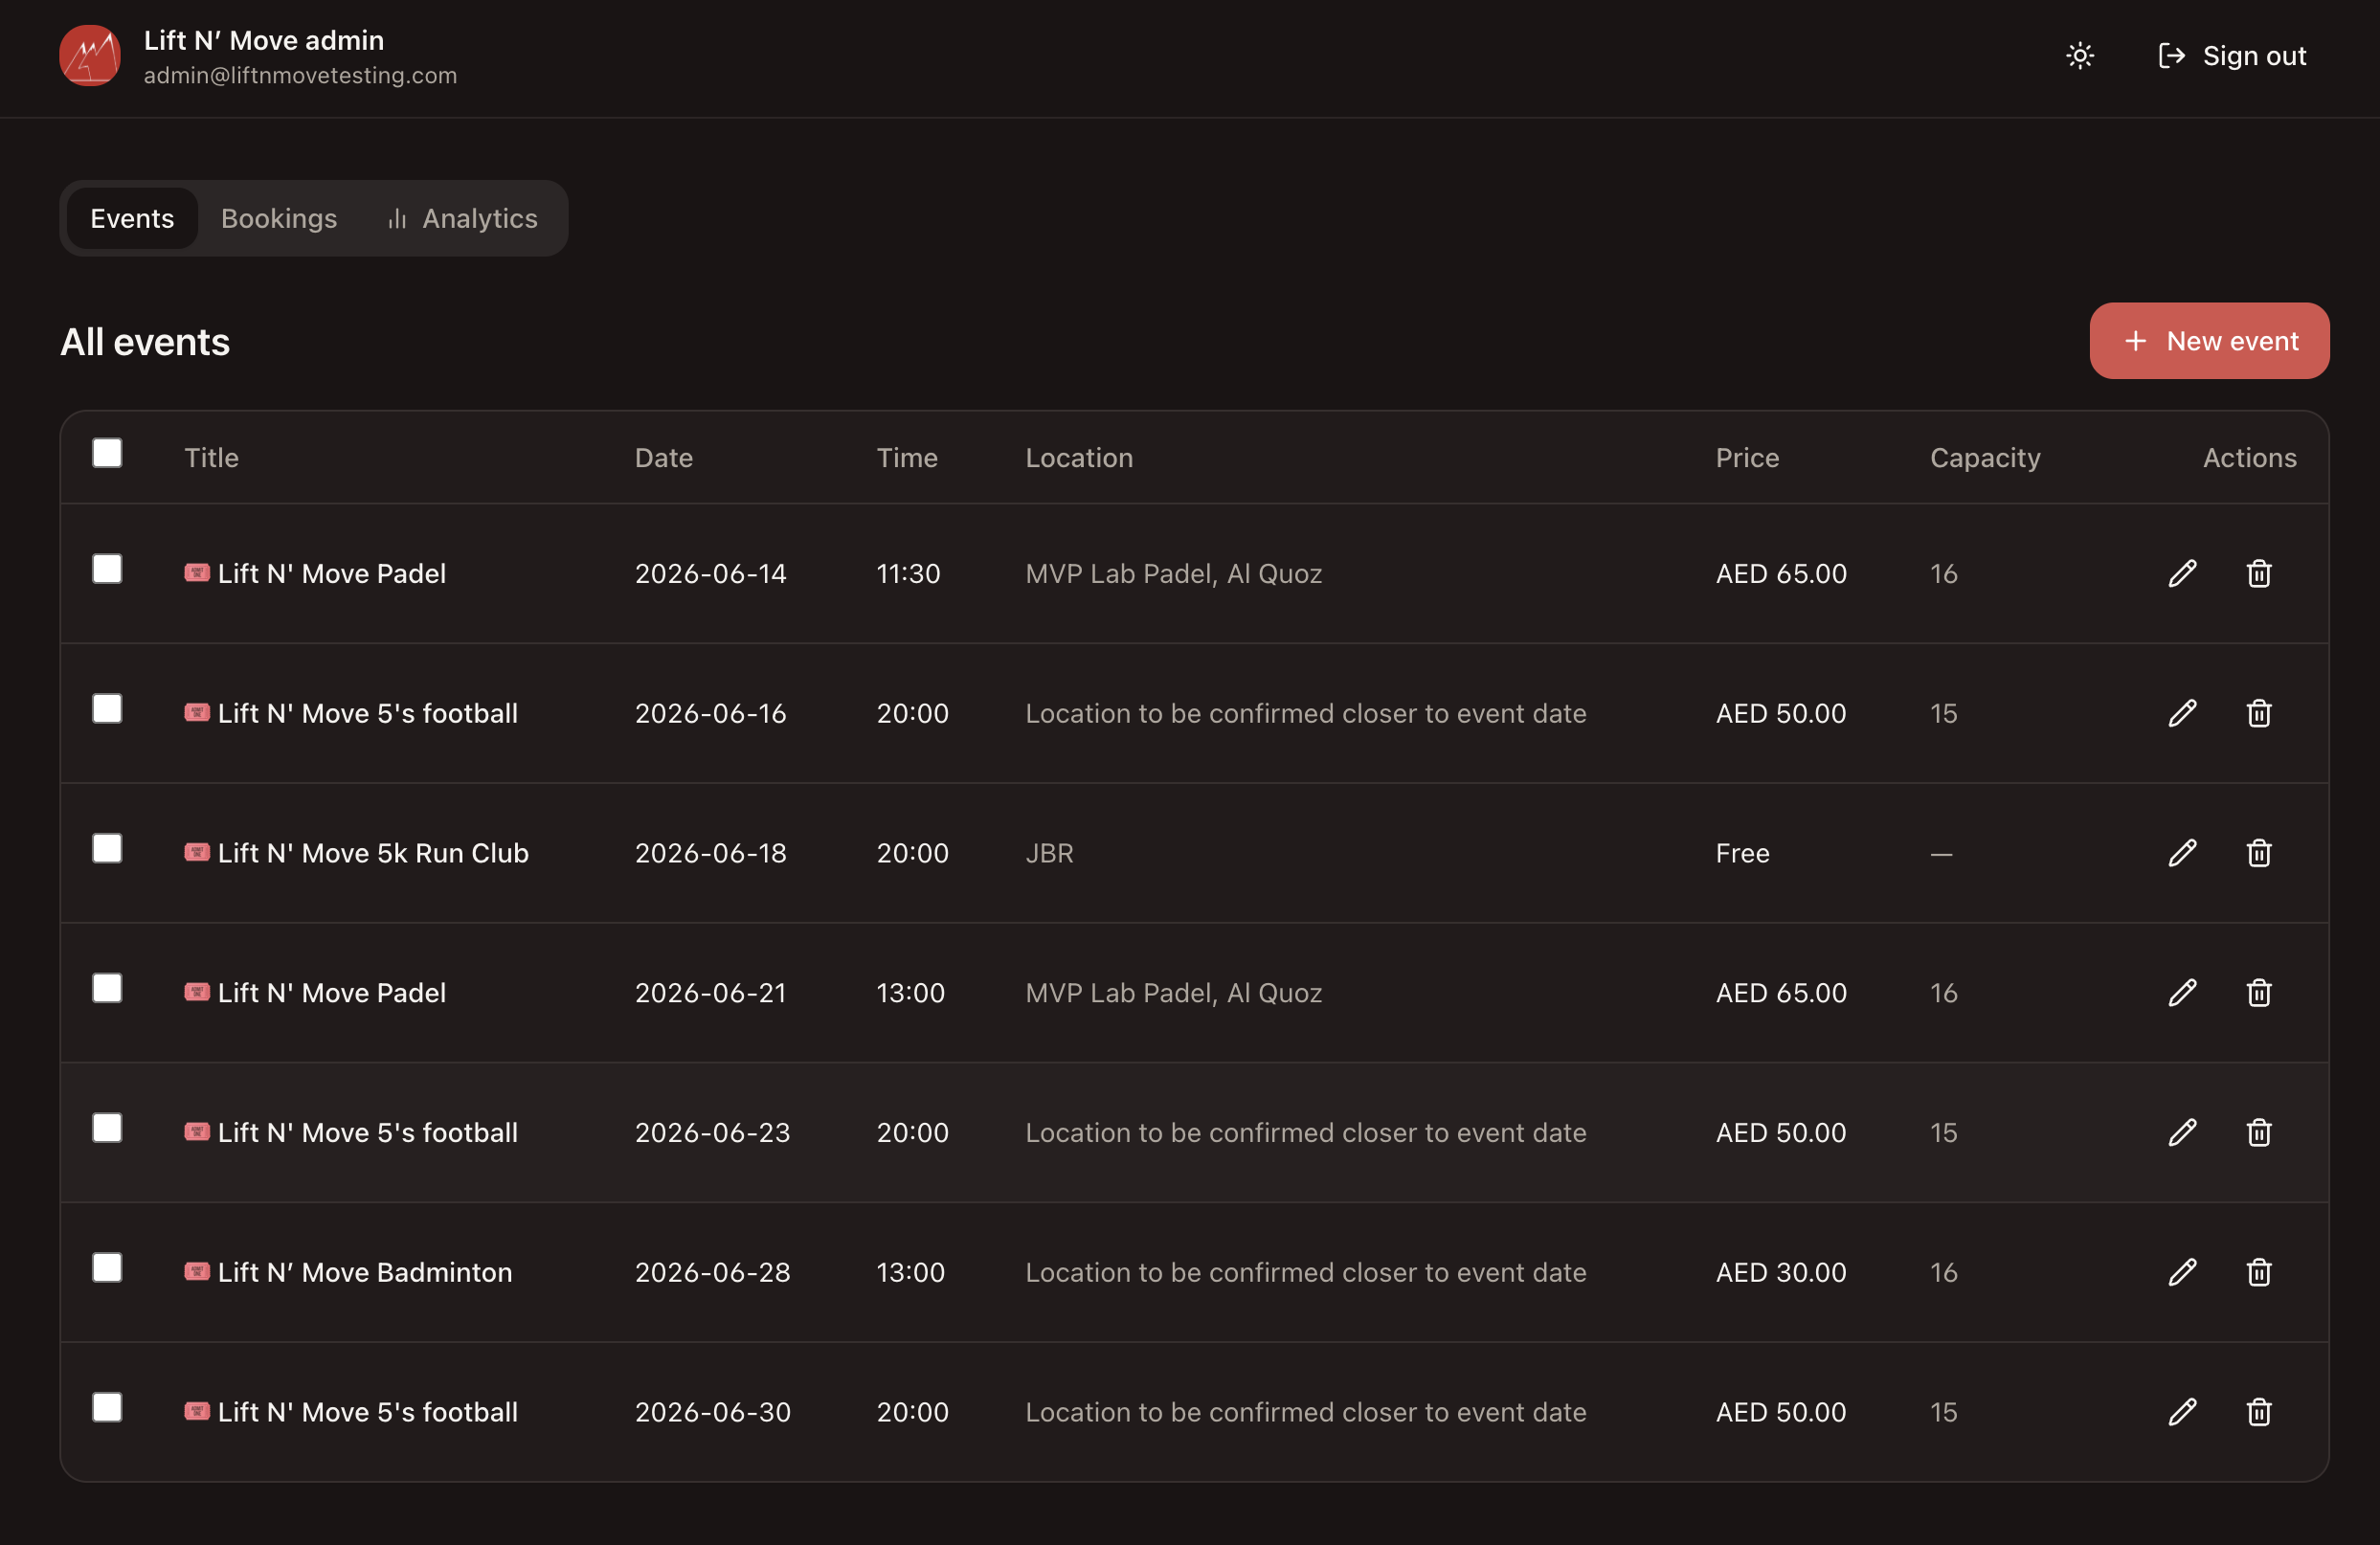
Task: Click the 2026-06-18 date cell
Action: [710, 853]
